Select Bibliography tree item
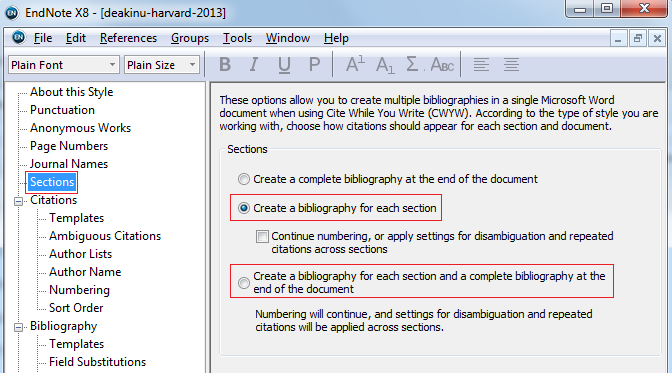Image resolution: width=672 pixels, height=373 pixels. point(63,326)
